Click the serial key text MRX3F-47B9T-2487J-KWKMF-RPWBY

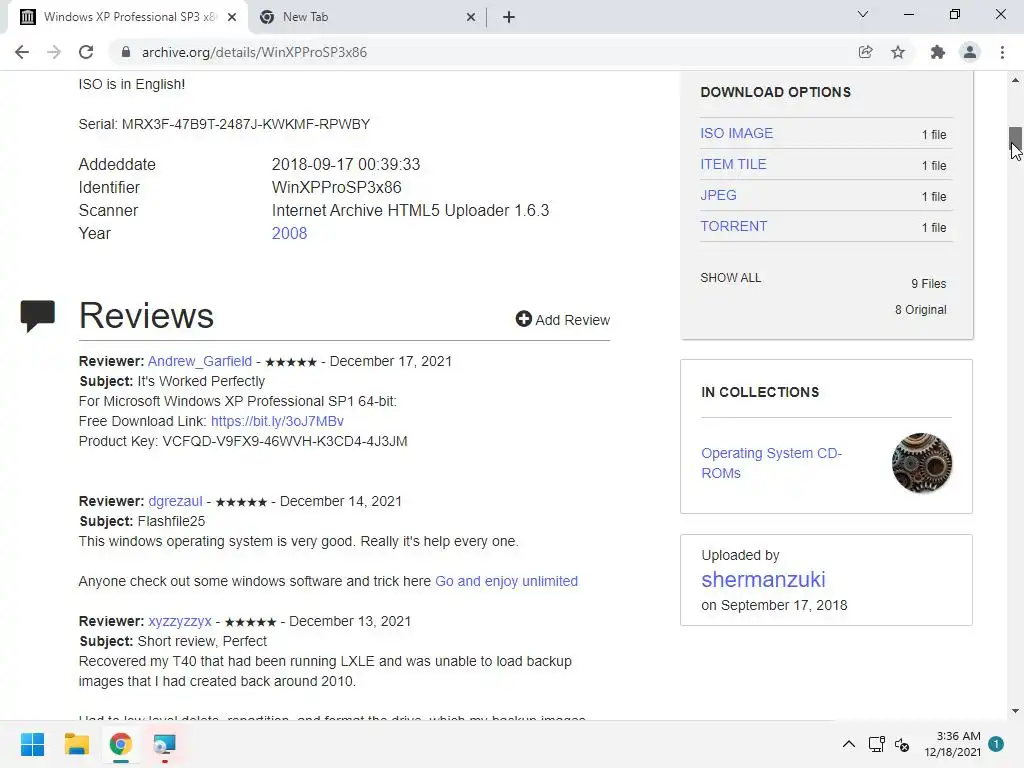(x=246, y=124)
